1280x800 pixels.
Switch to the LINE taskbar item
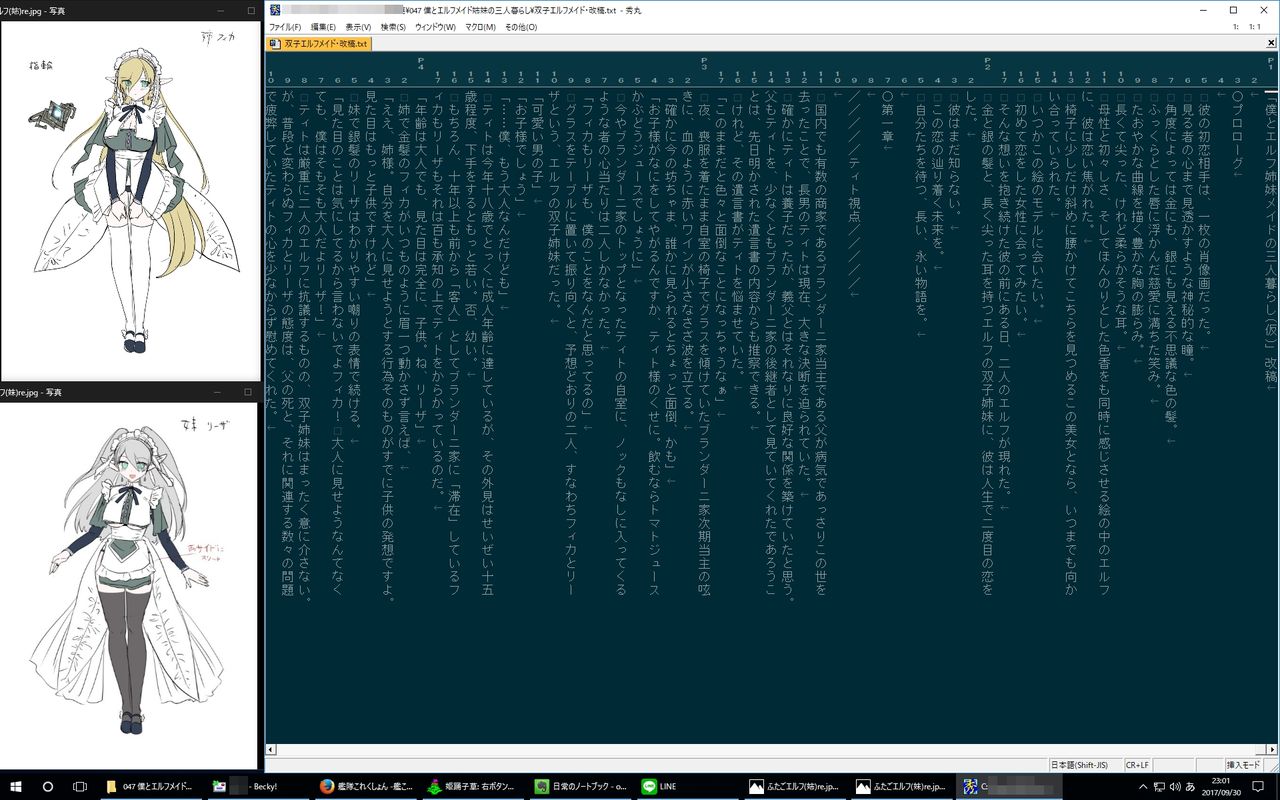pyautogui.click(x=686, y=787)
